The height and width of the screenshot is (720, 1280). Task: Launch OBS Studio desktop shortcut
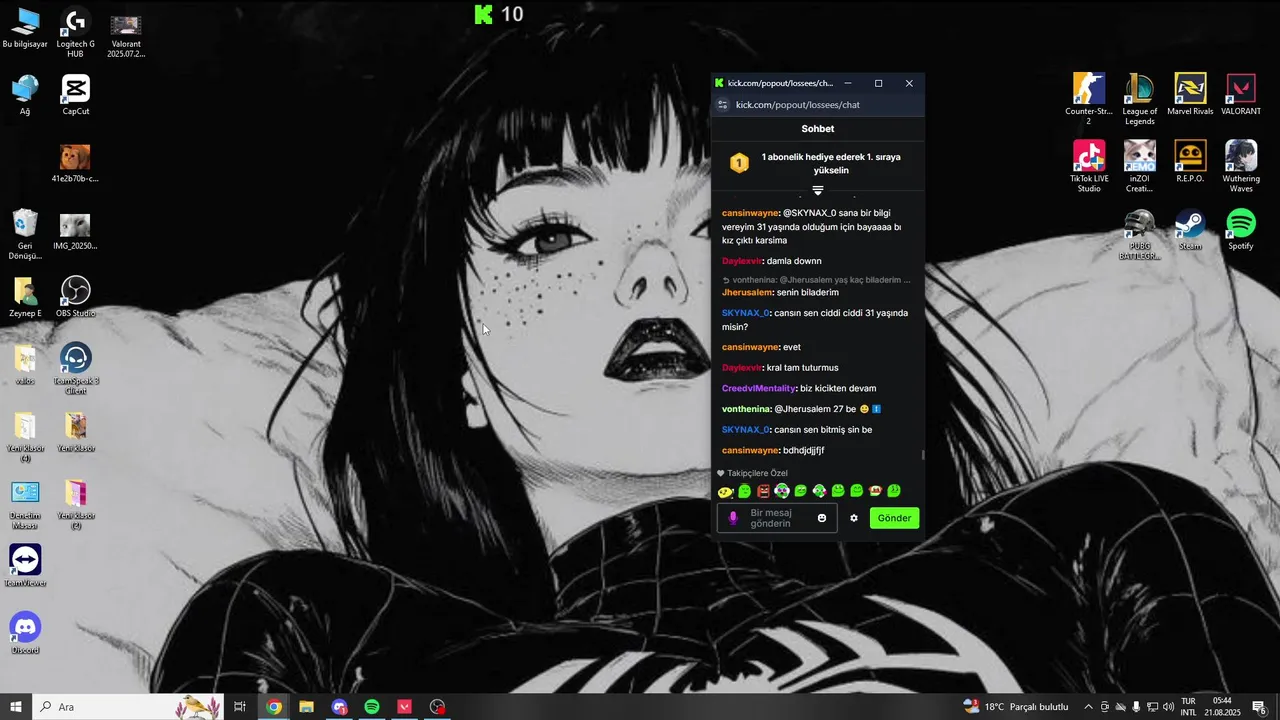click(75, 298)
